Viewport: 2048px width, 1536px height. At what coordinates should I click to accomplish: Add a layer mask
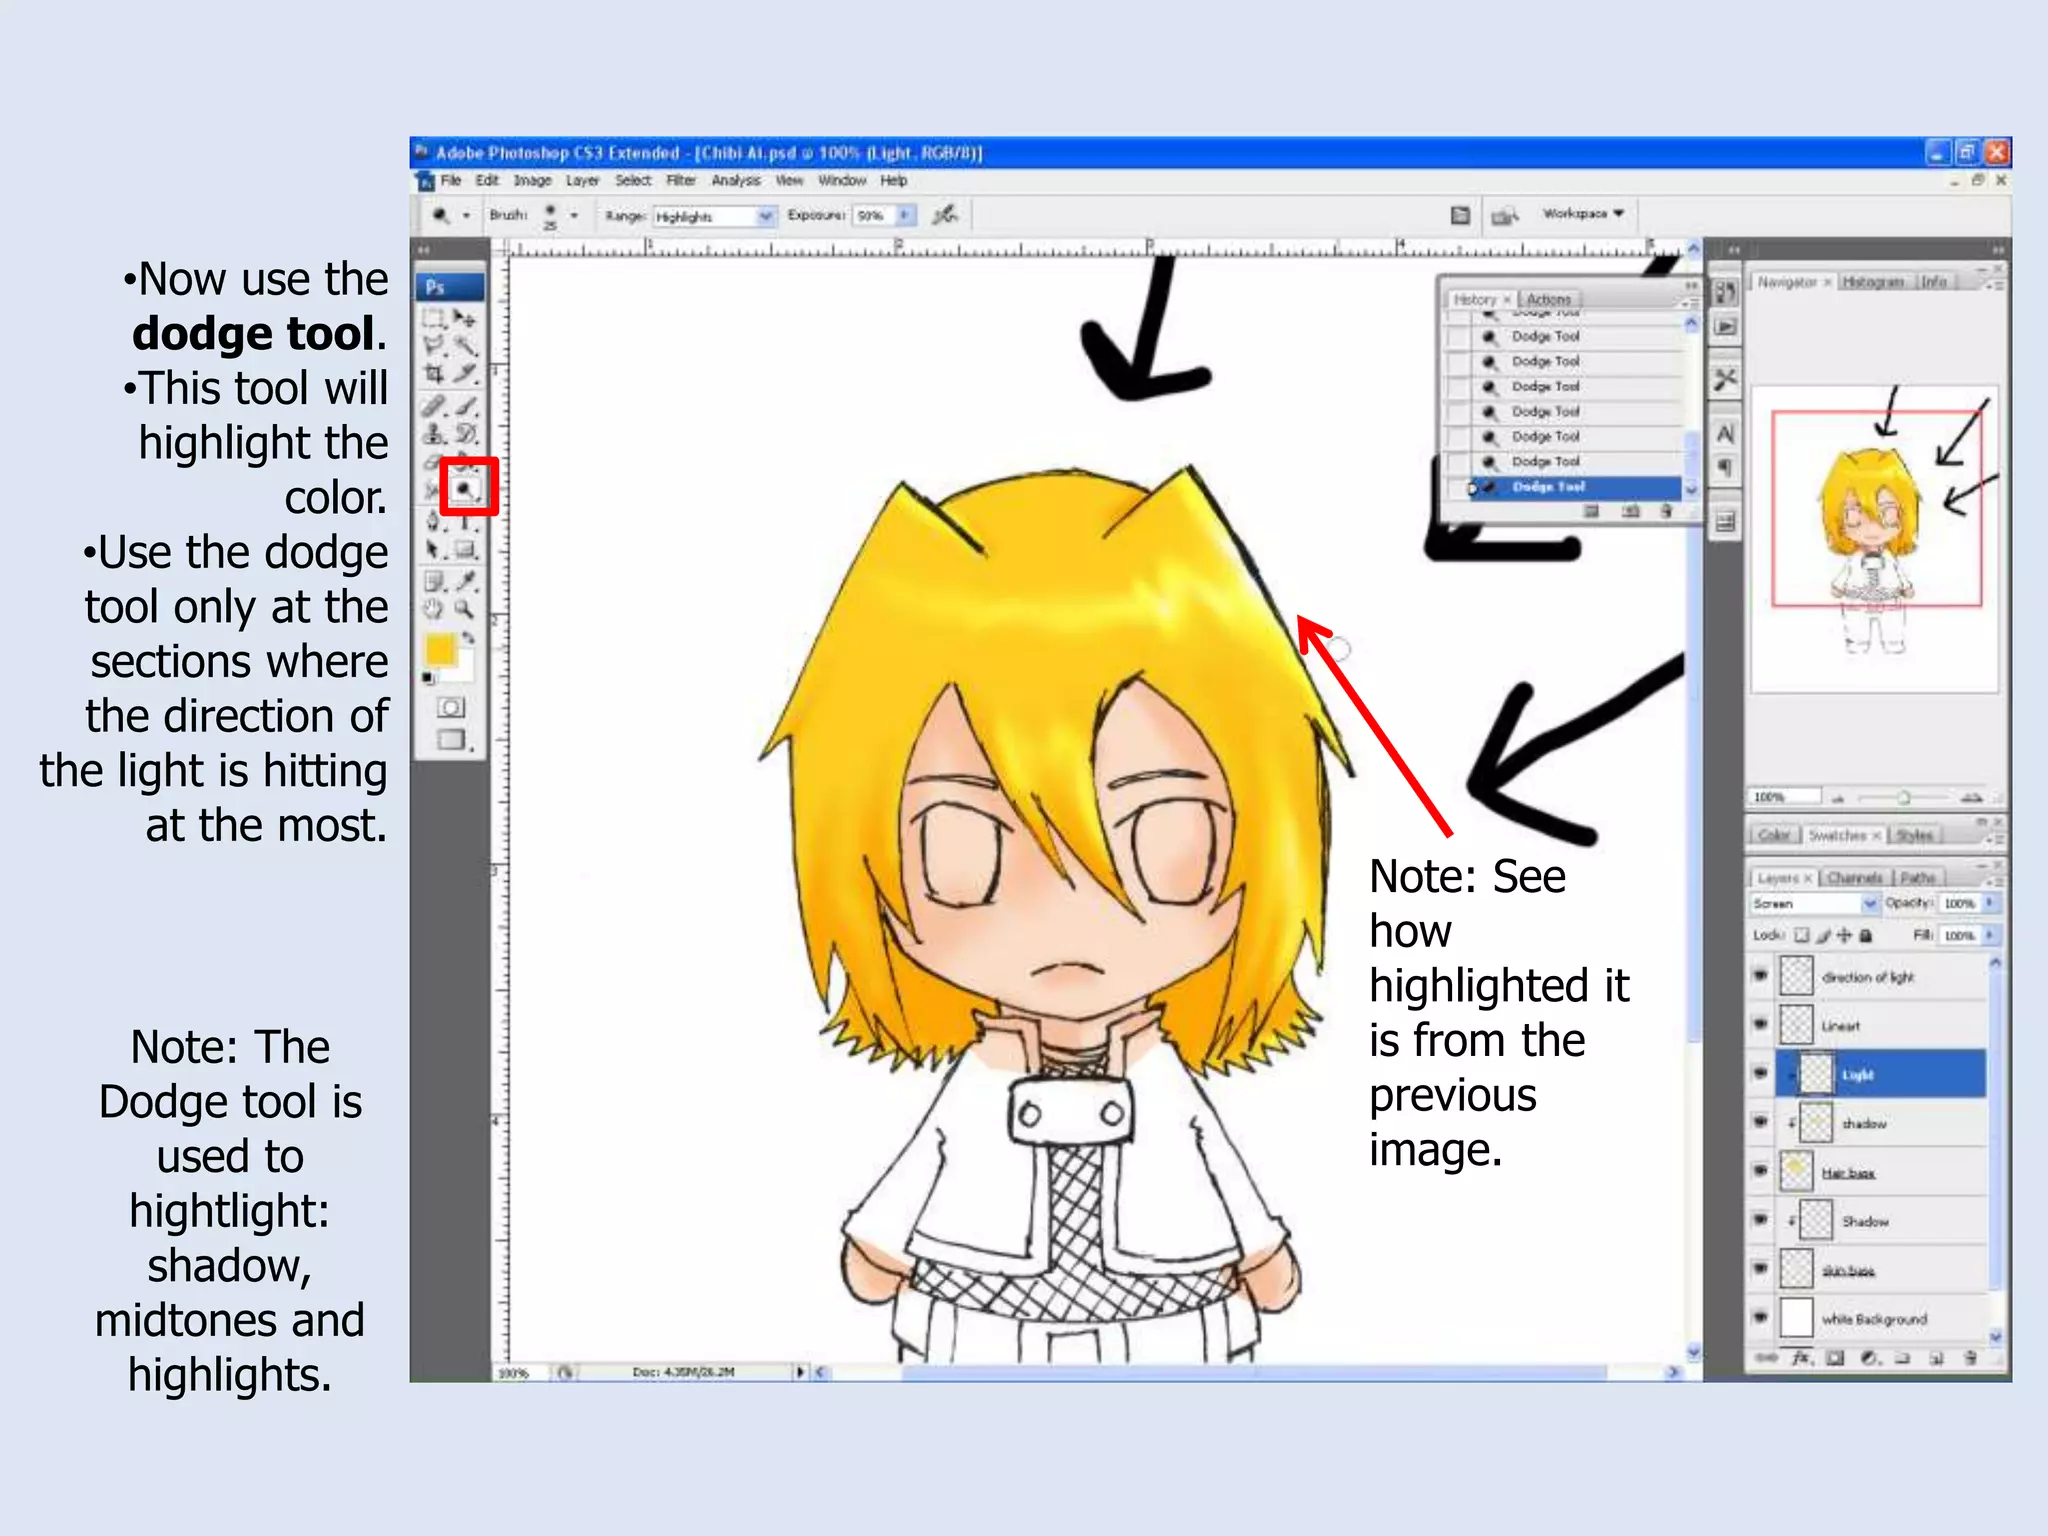[1835, 1358]
